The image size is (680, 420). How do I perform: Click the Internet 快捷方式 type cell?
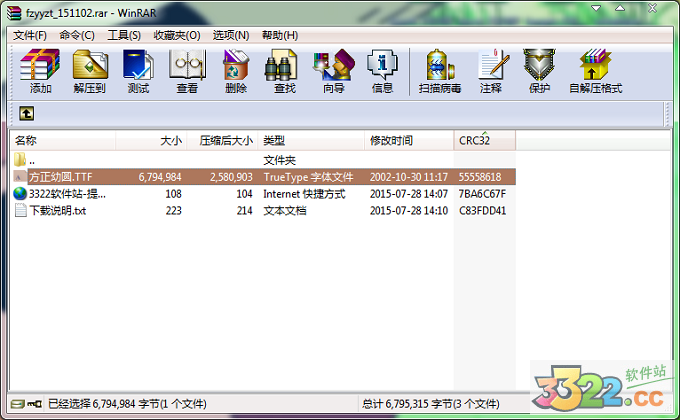(x=304, y=194)
